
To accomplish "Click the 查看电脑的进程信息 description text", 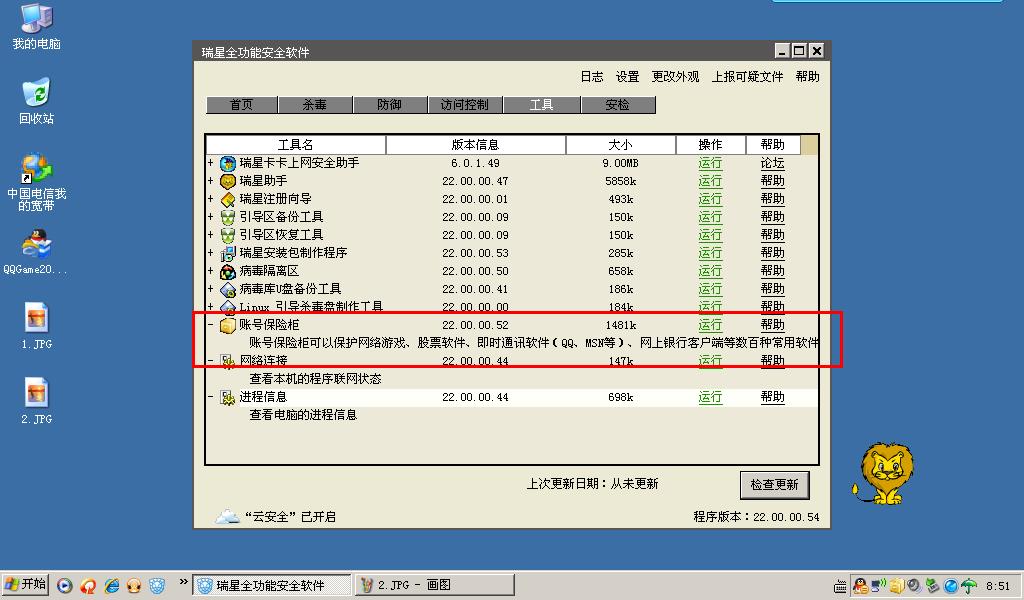I will coord(303,415).
